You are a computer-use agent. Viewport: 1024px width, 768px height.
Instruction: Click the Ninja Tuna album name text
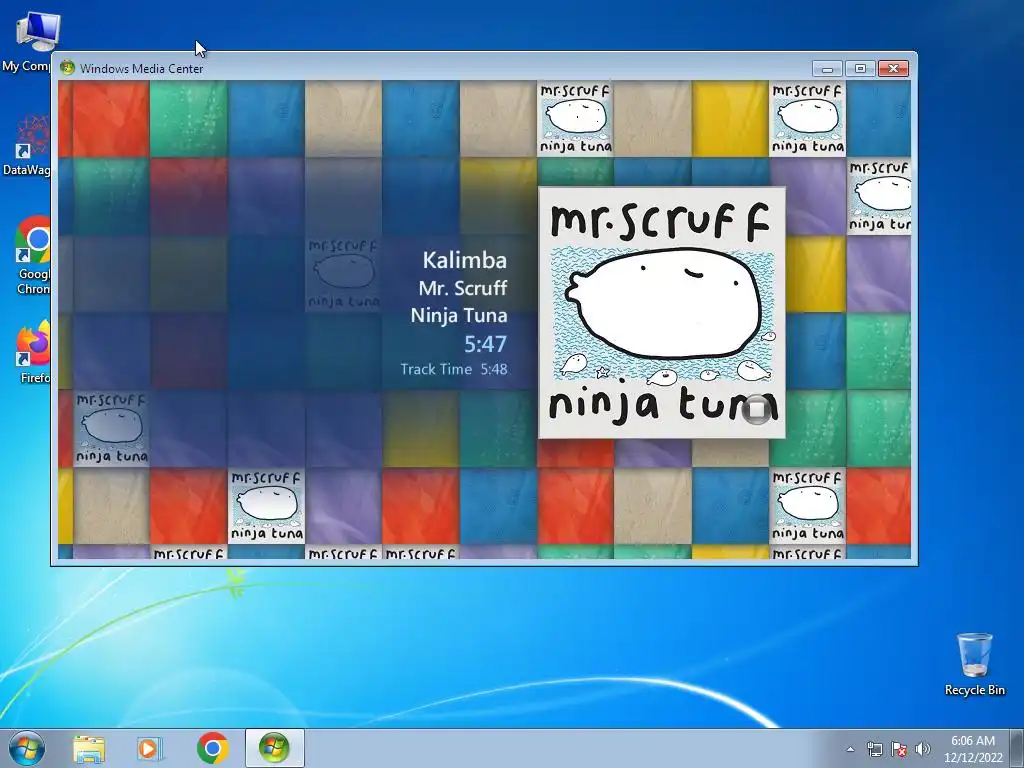pyautogui.click(x=458, y=315)
